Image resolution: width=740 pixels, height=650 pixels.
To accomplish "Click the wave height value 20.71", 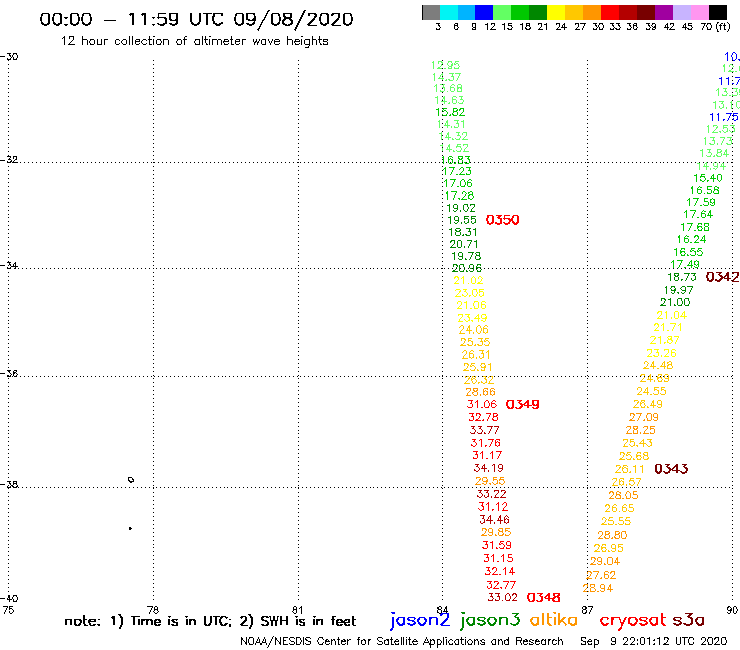I will point(464,244).
